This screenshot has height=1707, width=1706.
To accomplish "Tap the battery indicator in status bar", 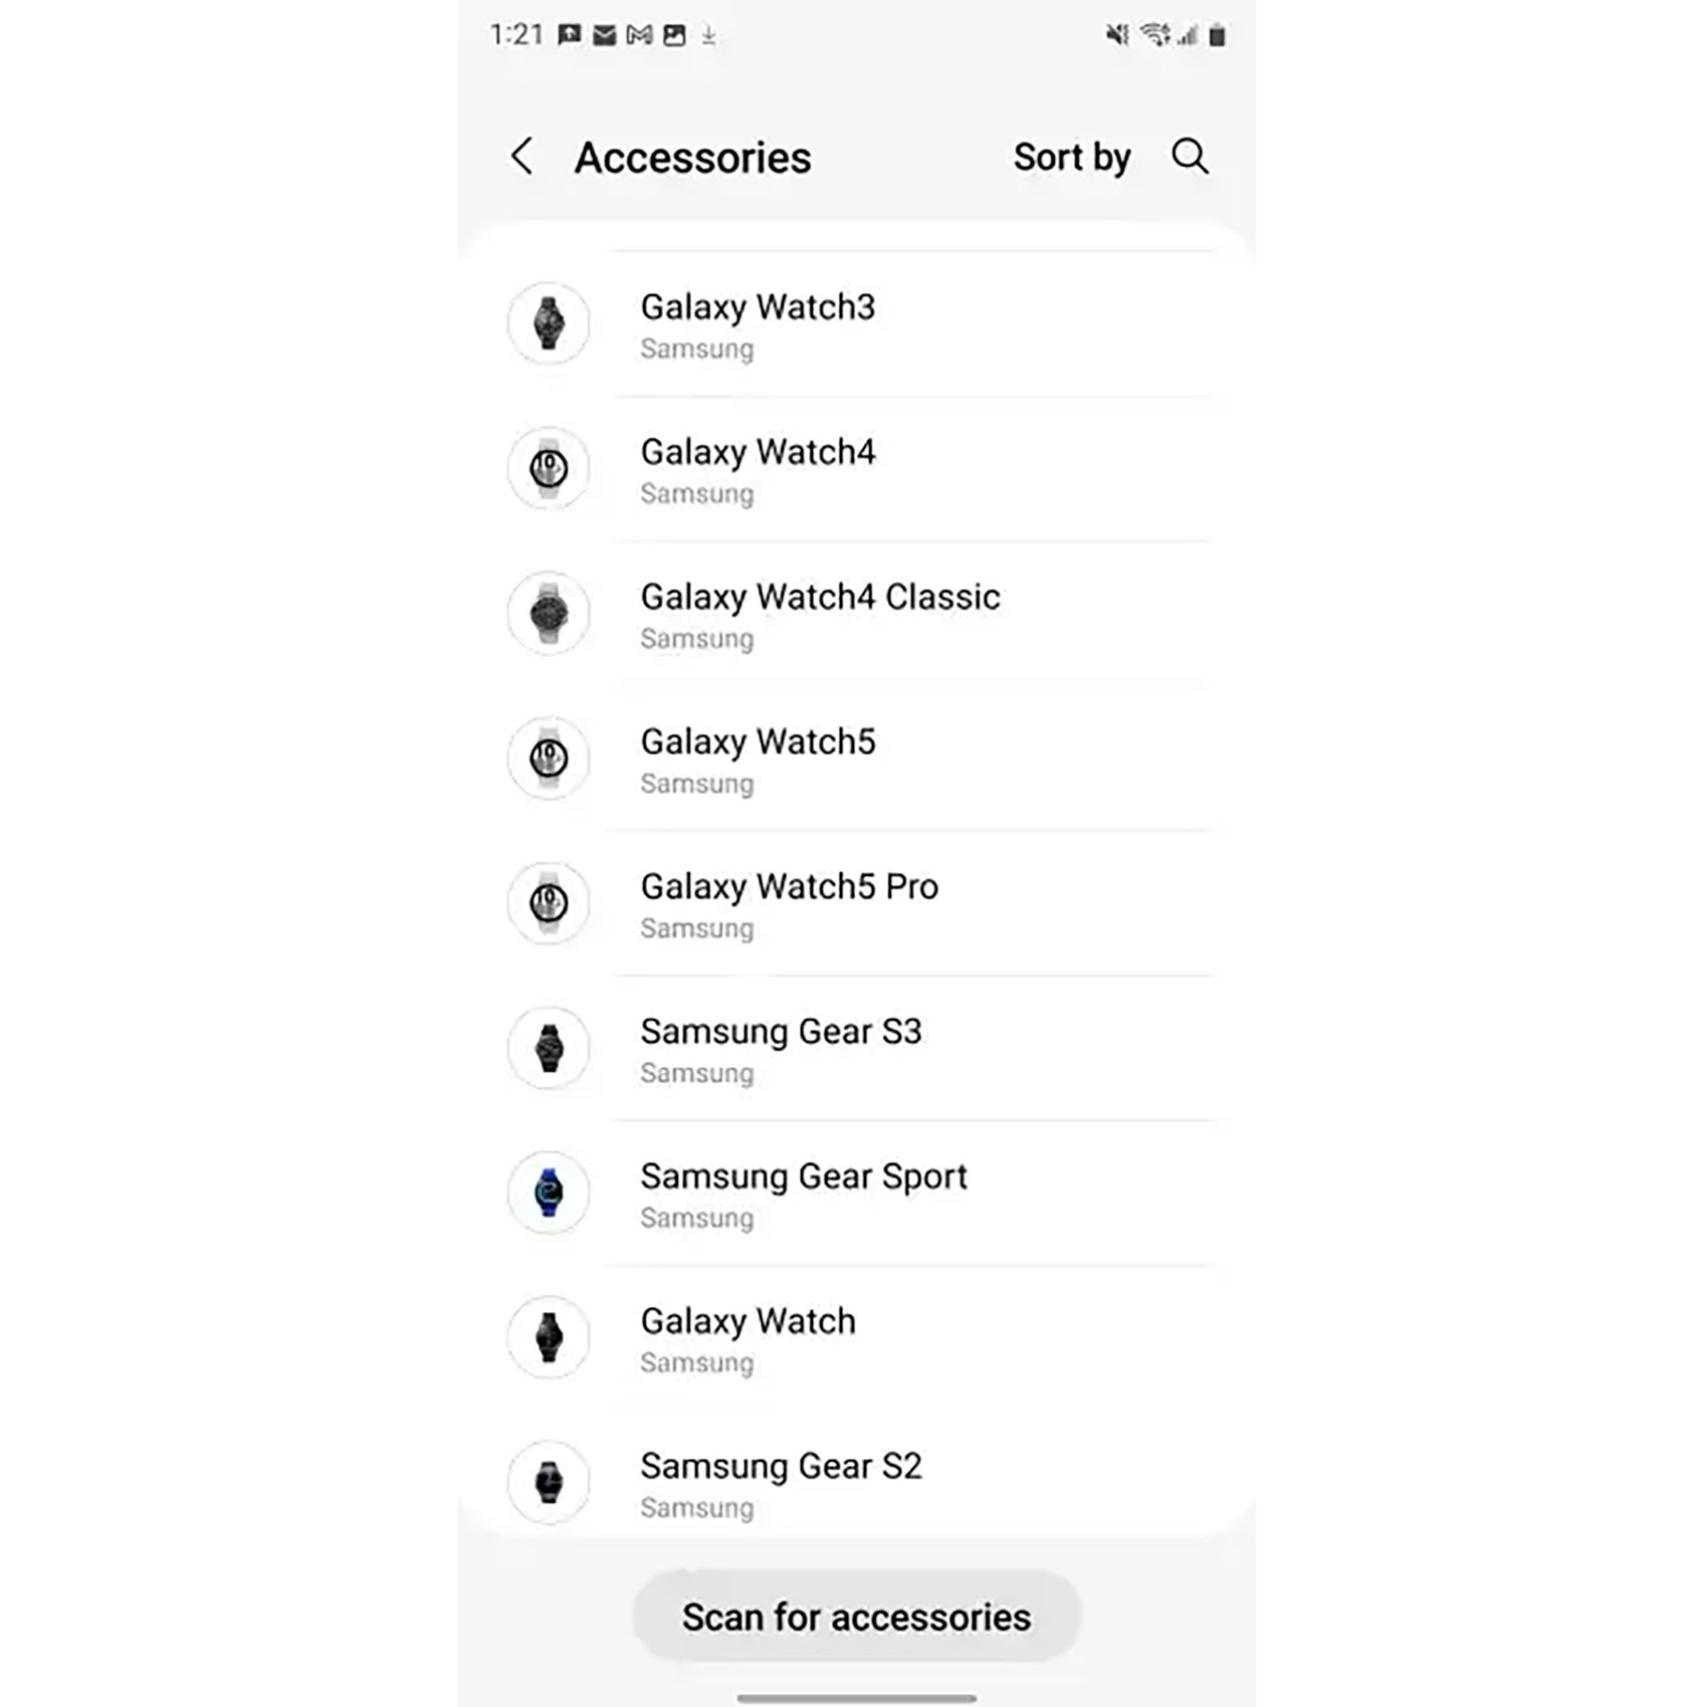I will (1218, 35).
